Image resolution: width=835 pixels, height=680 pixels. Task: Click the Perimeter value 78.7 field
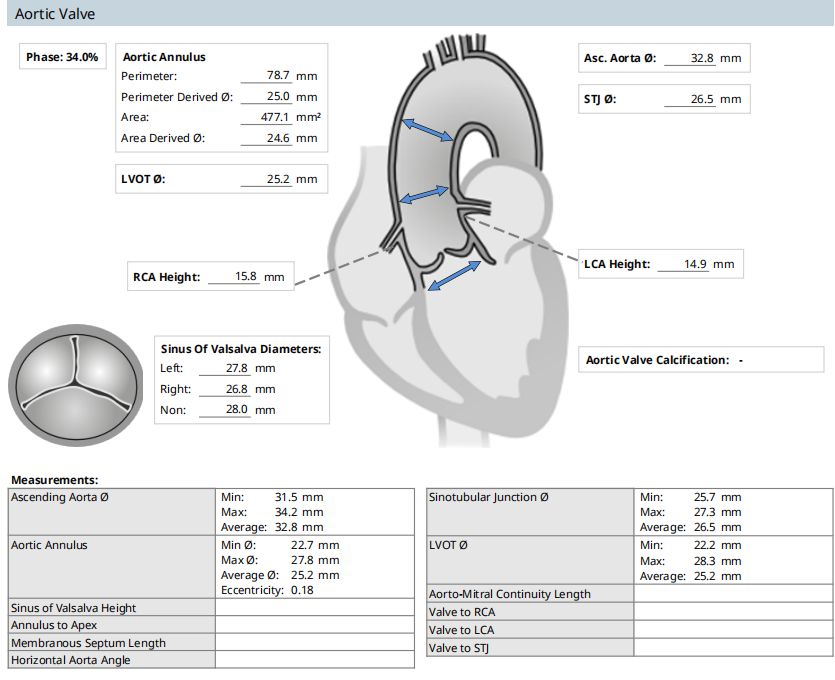pyautogui.click(x=264, y=76)
